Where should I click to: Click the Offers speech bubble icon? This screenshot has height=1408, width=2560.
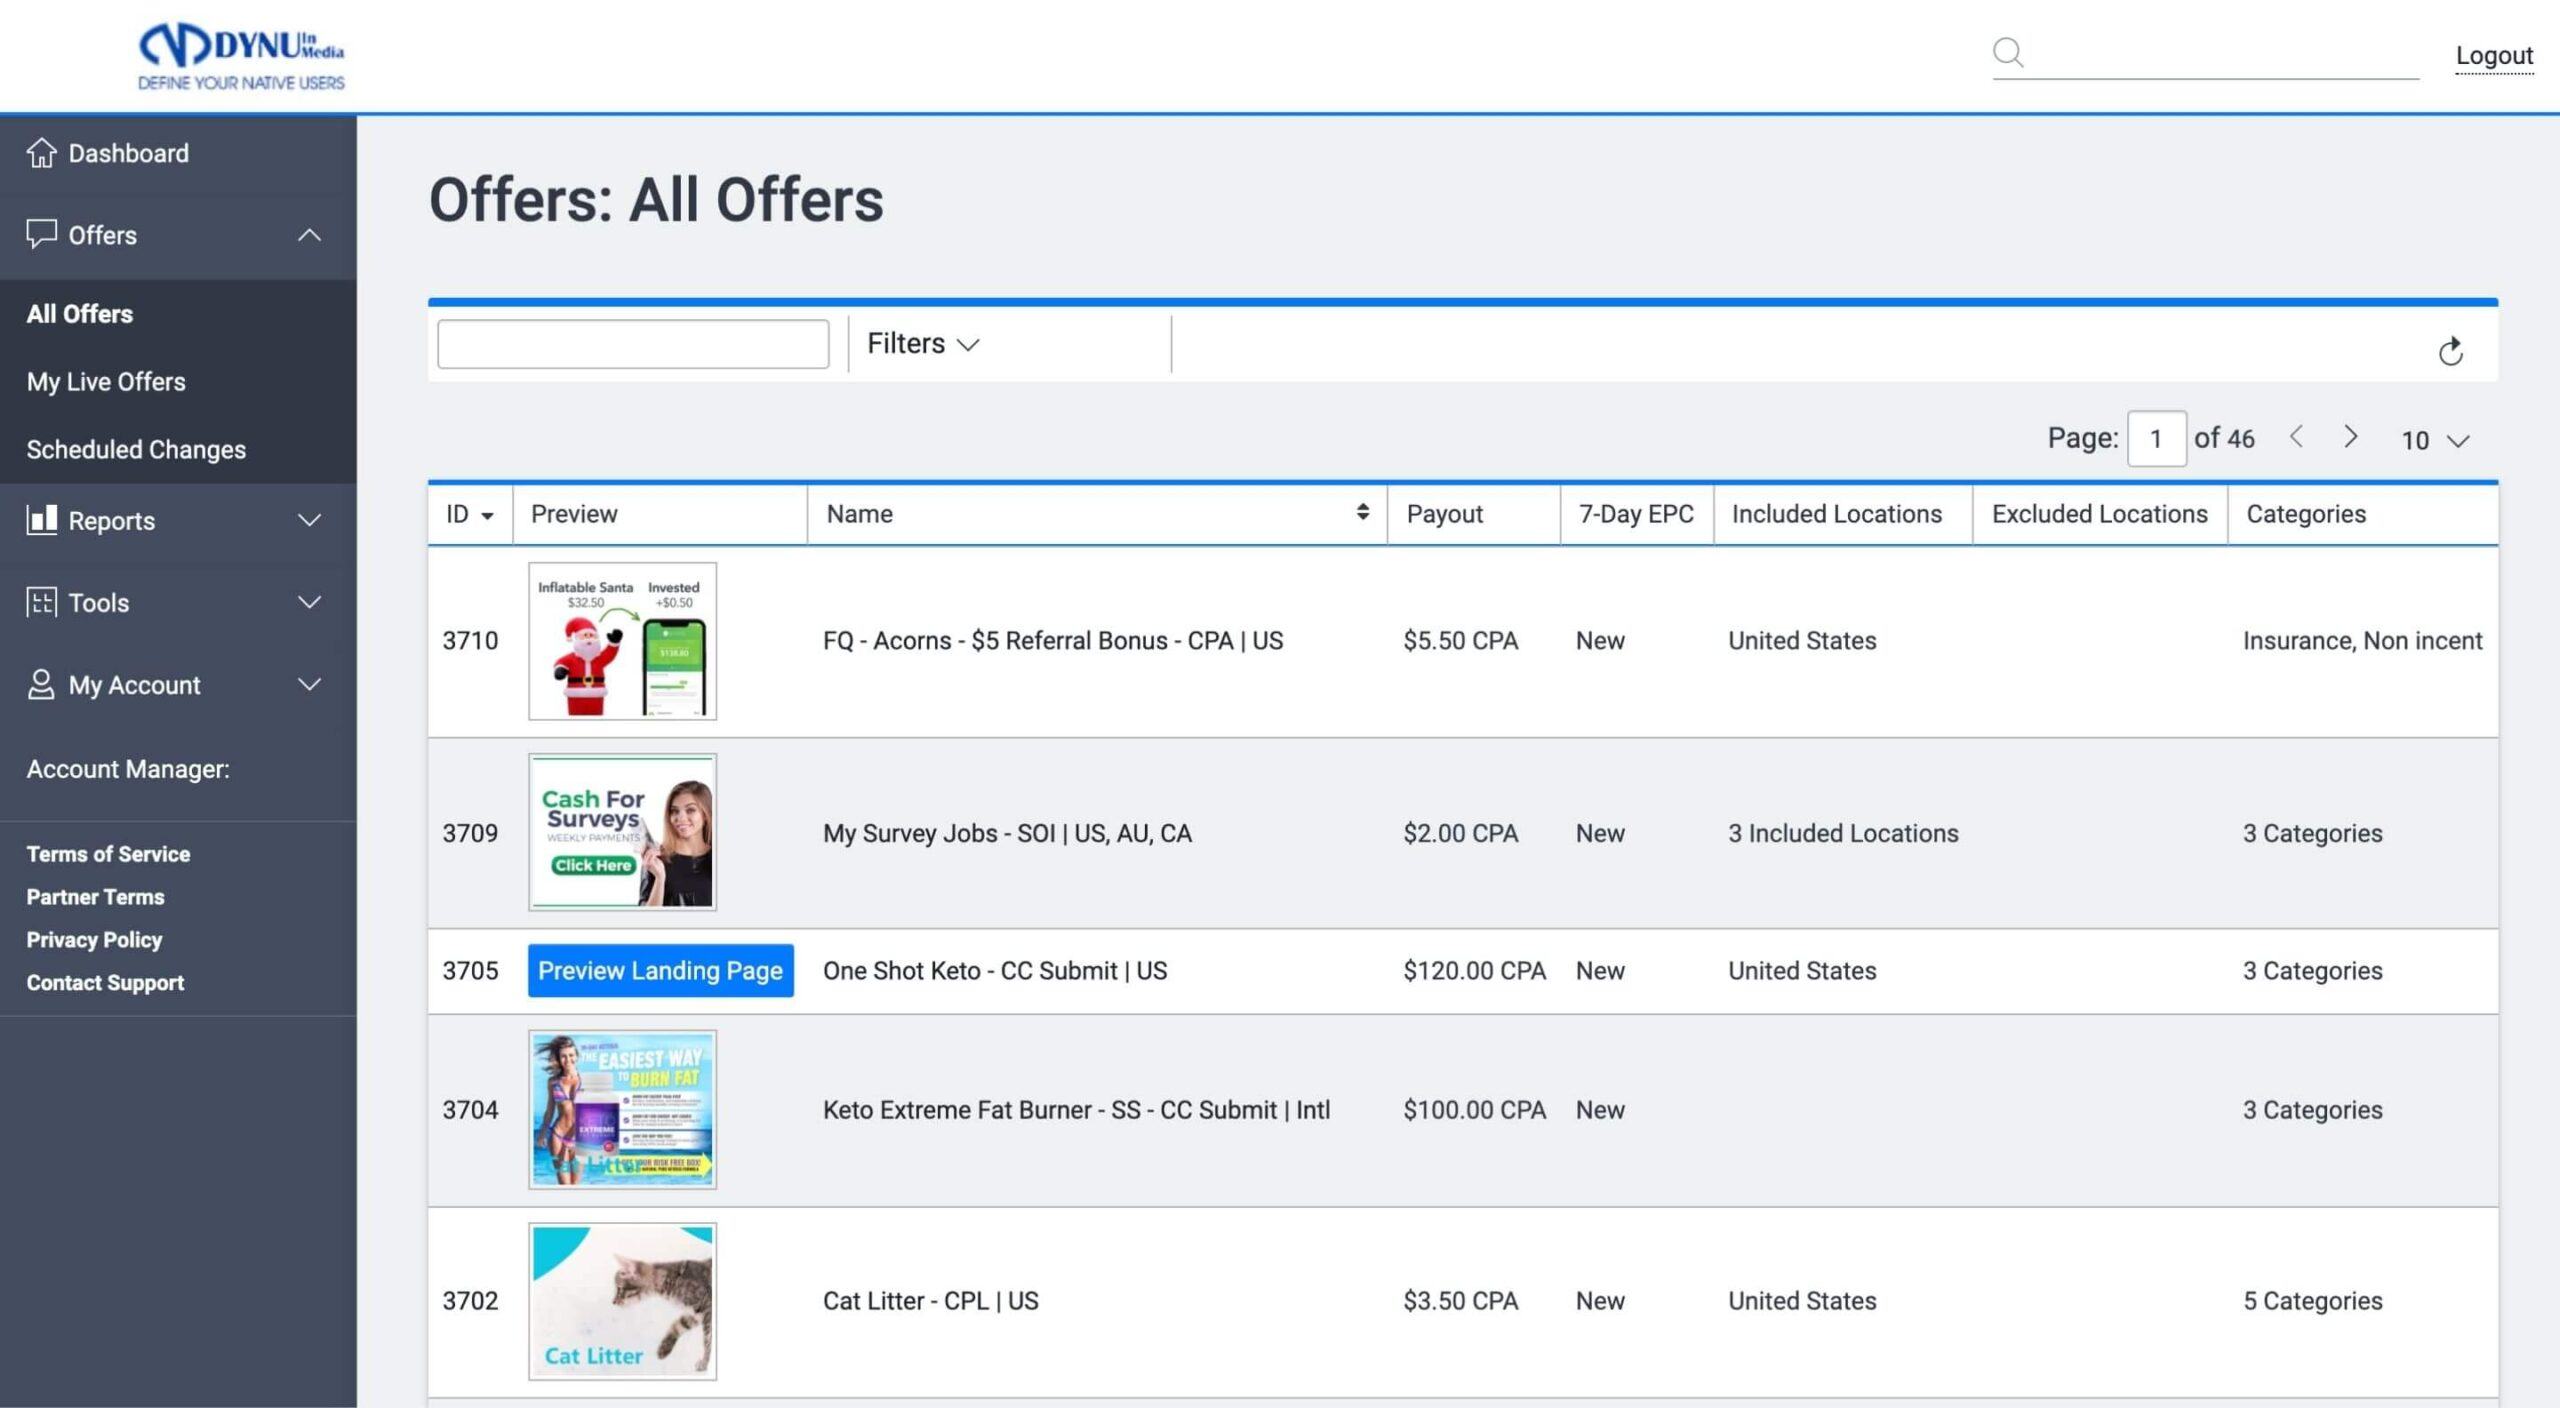pos(41,234)
